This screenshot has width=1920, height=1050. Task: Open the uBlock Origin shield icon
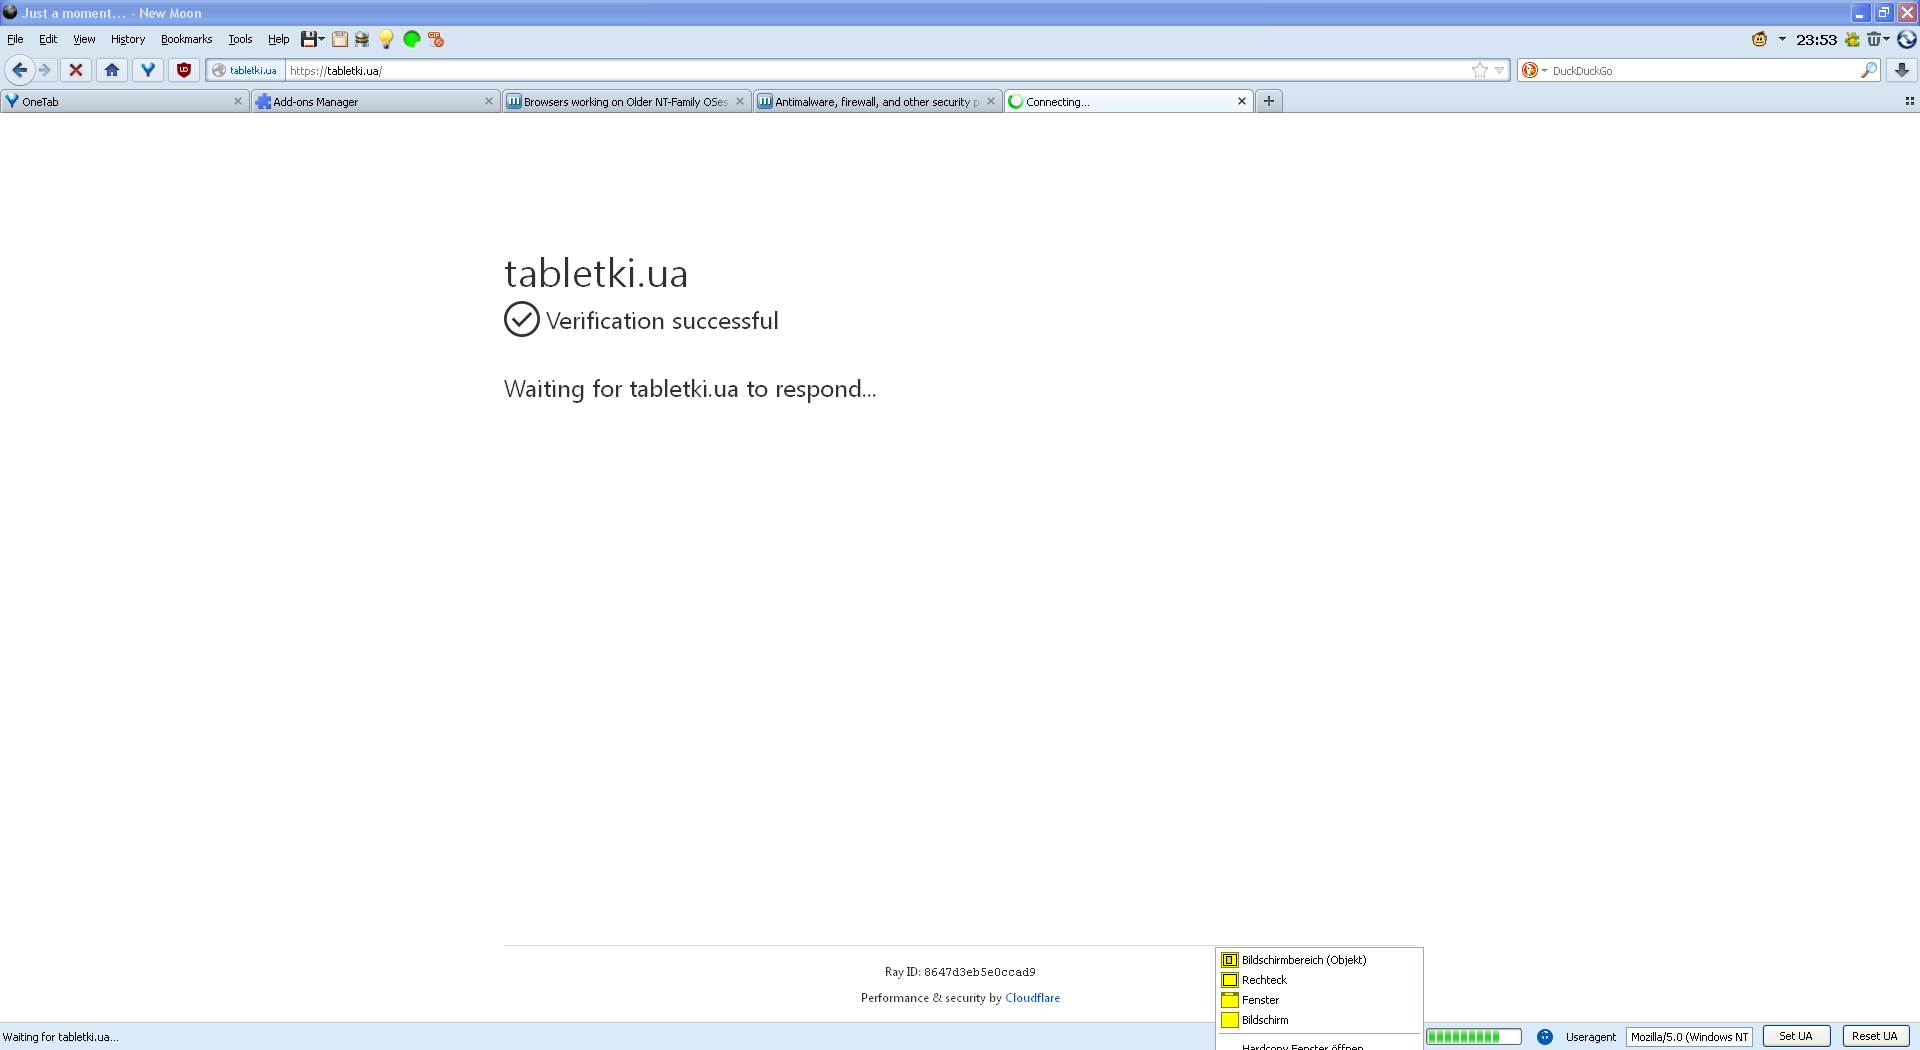(184, 70)
